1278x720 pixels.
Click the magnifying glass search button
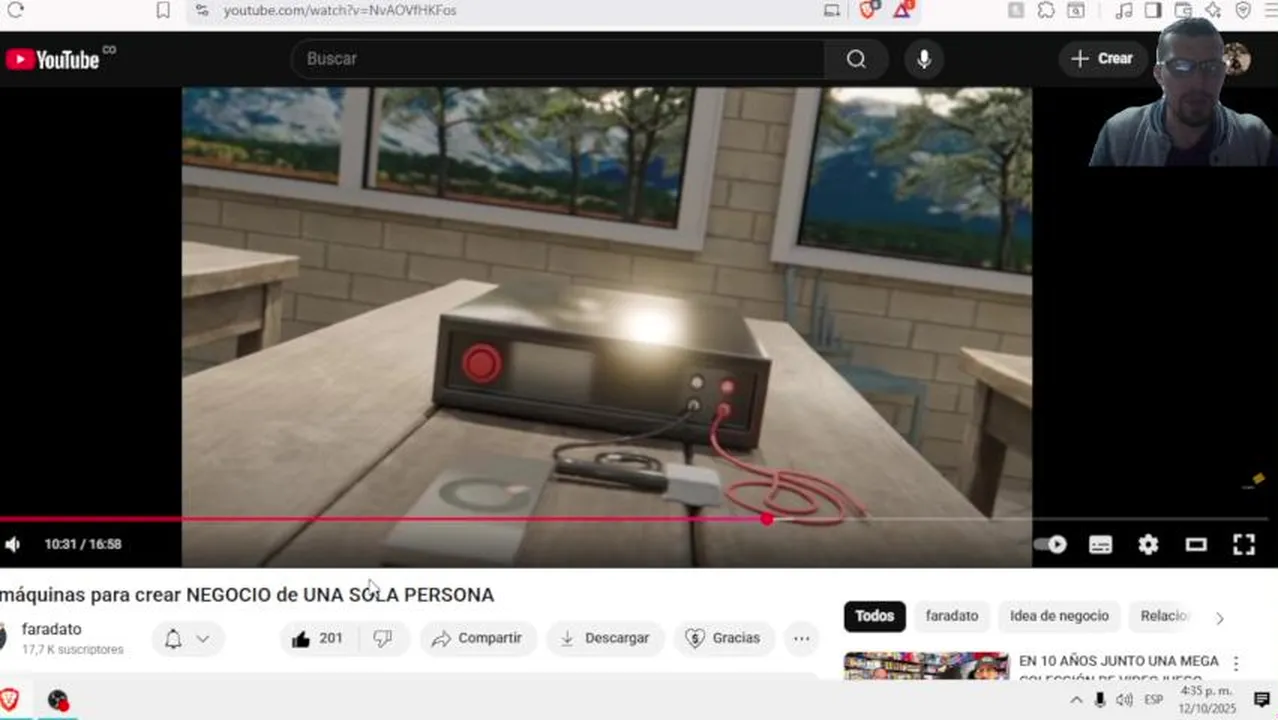point(856,59)
